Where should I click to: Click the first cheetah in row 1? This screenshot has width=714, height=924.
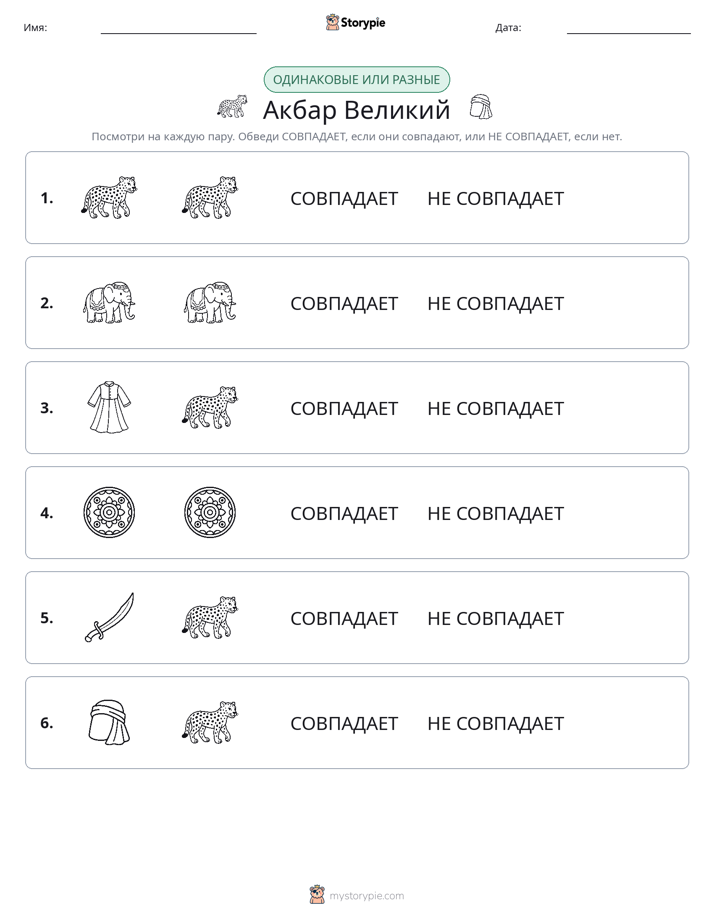click(x=110, y=197)
